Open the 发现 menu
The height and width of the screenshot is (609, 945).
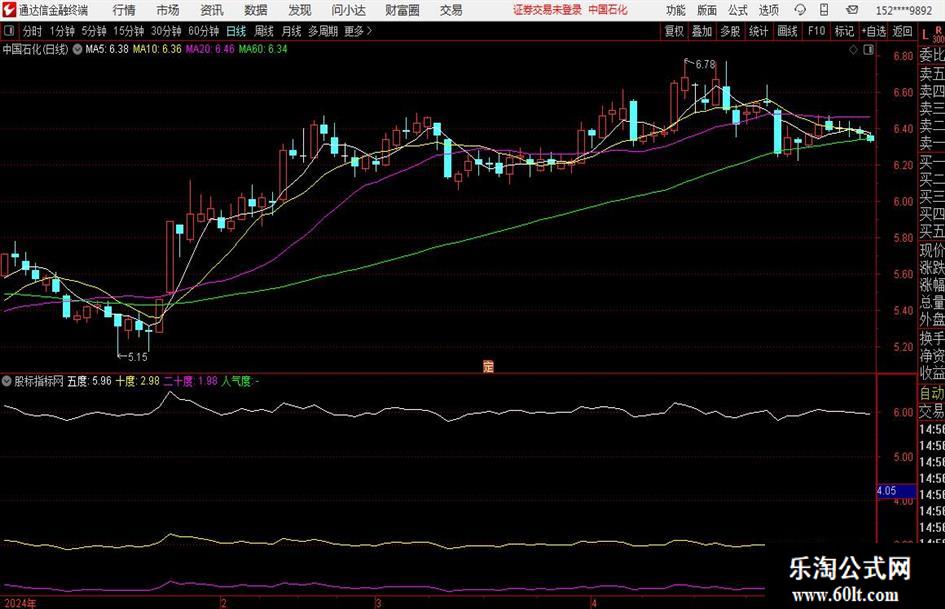(x=300, y=10)
